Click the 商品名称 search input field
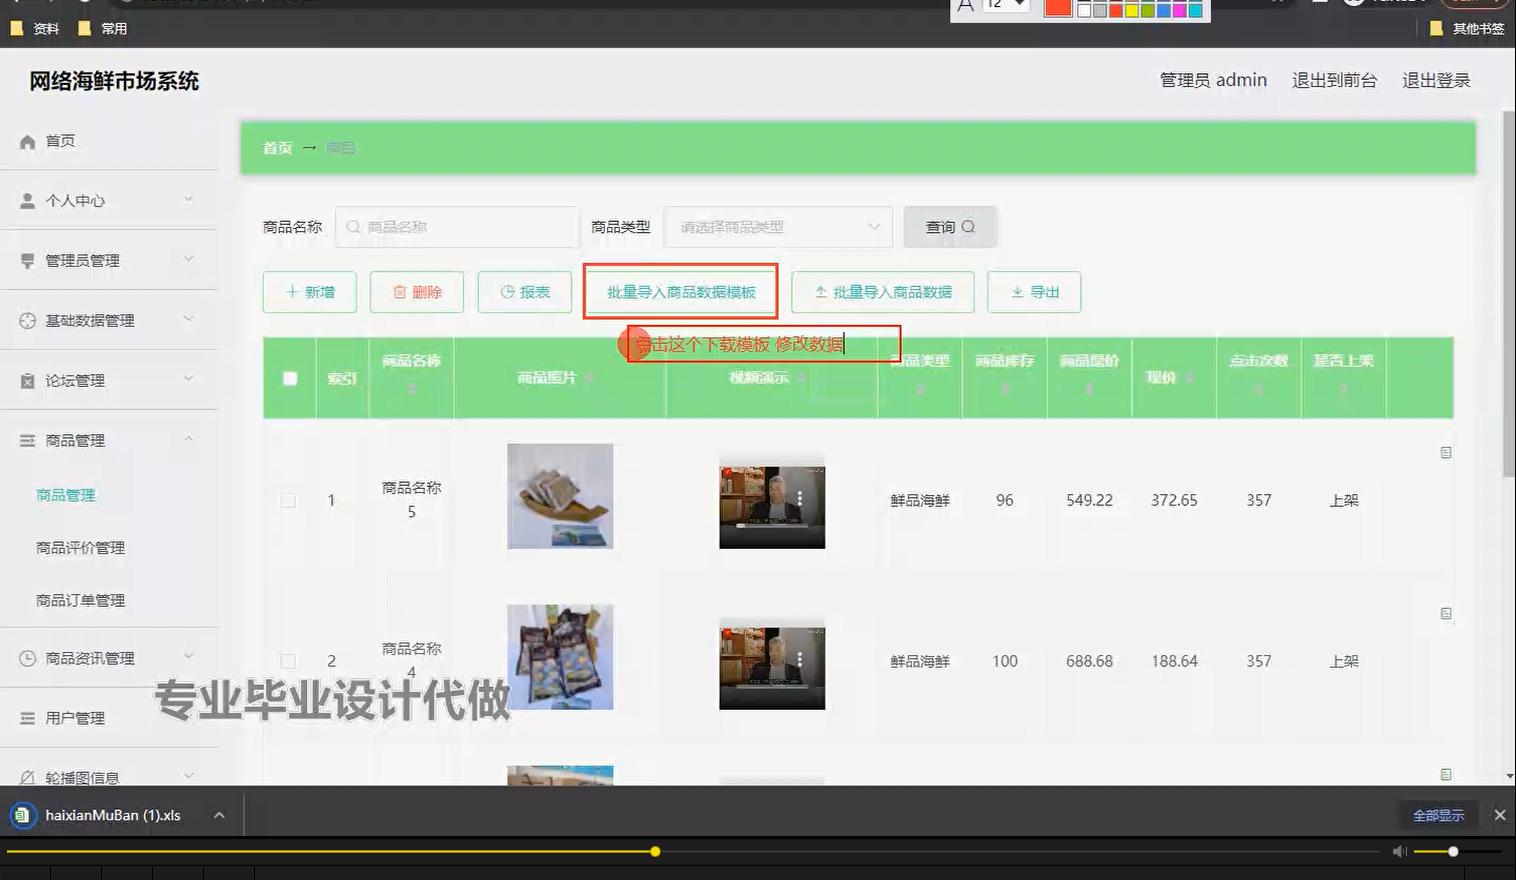 click(x=457, y=227)
